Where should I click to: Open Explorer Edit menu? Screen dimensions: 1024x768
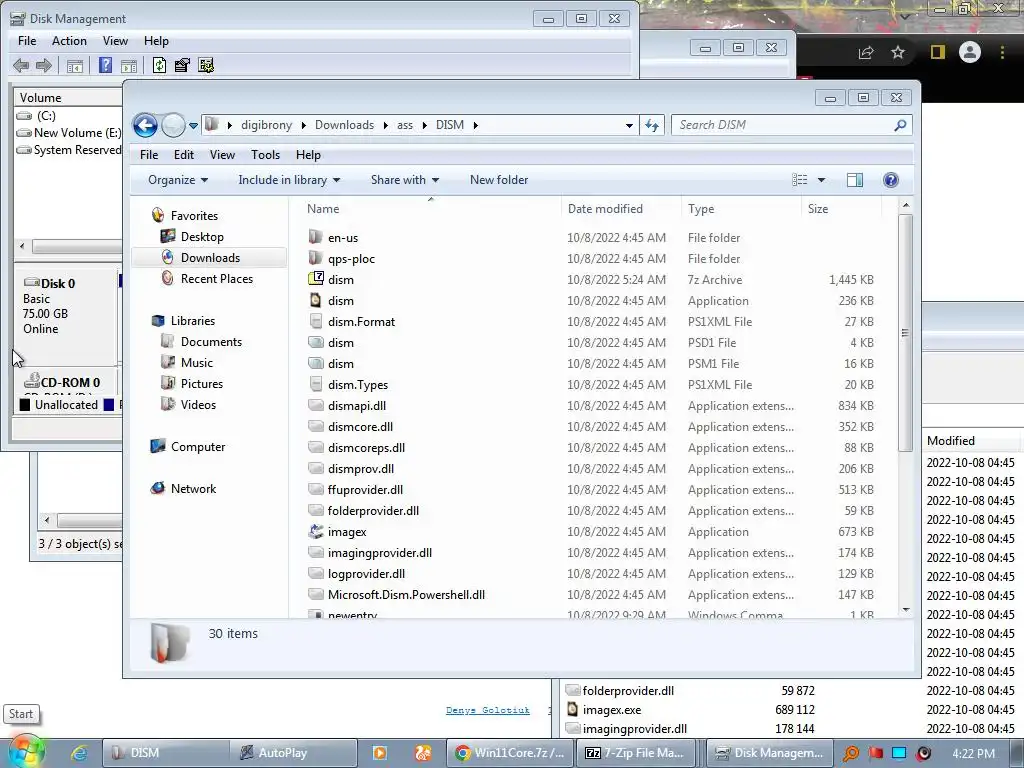(184, 155)
